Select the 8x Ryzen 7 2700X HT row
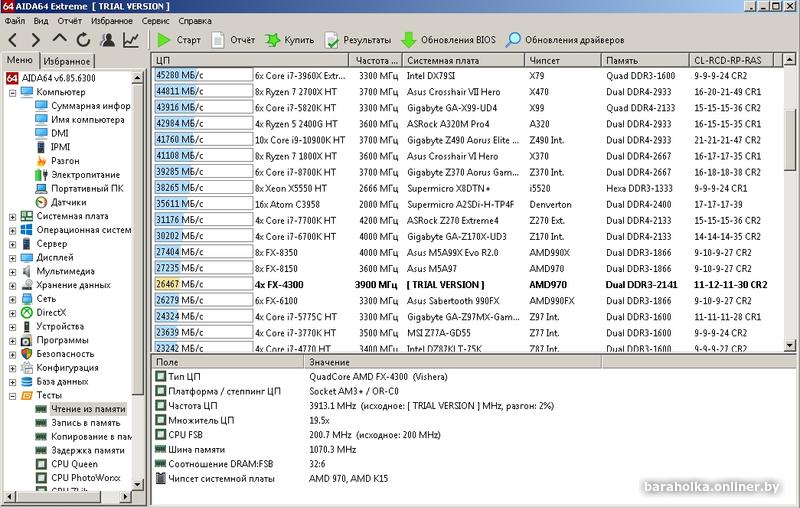The width and height of the screenshot is (800, 508). 468,92
